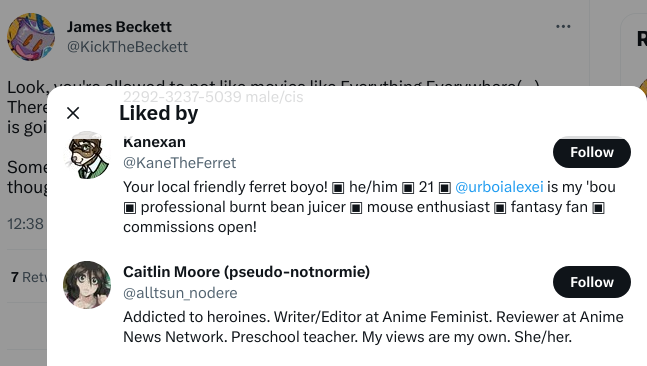Screen dimensions: 647x366
Task: Open the tweet's three-dot more menu
Action: [563, 26]
